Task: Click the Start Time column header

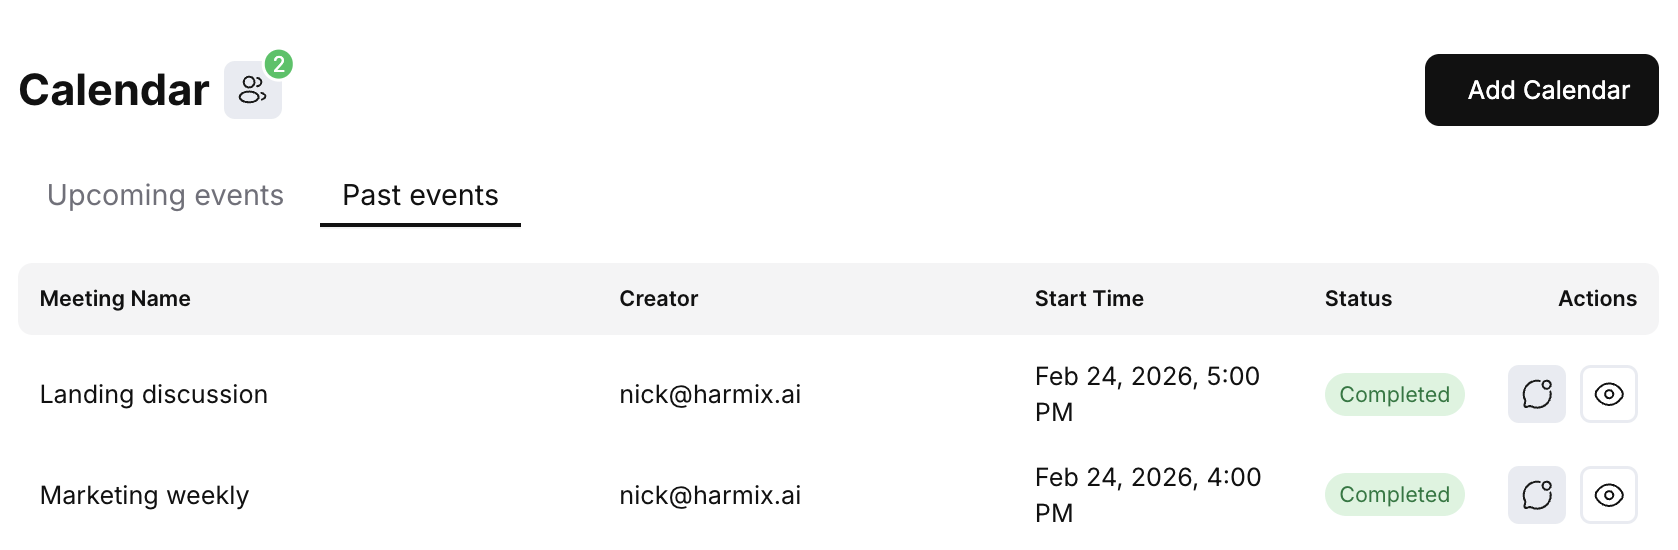Action: tap(1089, 299)
